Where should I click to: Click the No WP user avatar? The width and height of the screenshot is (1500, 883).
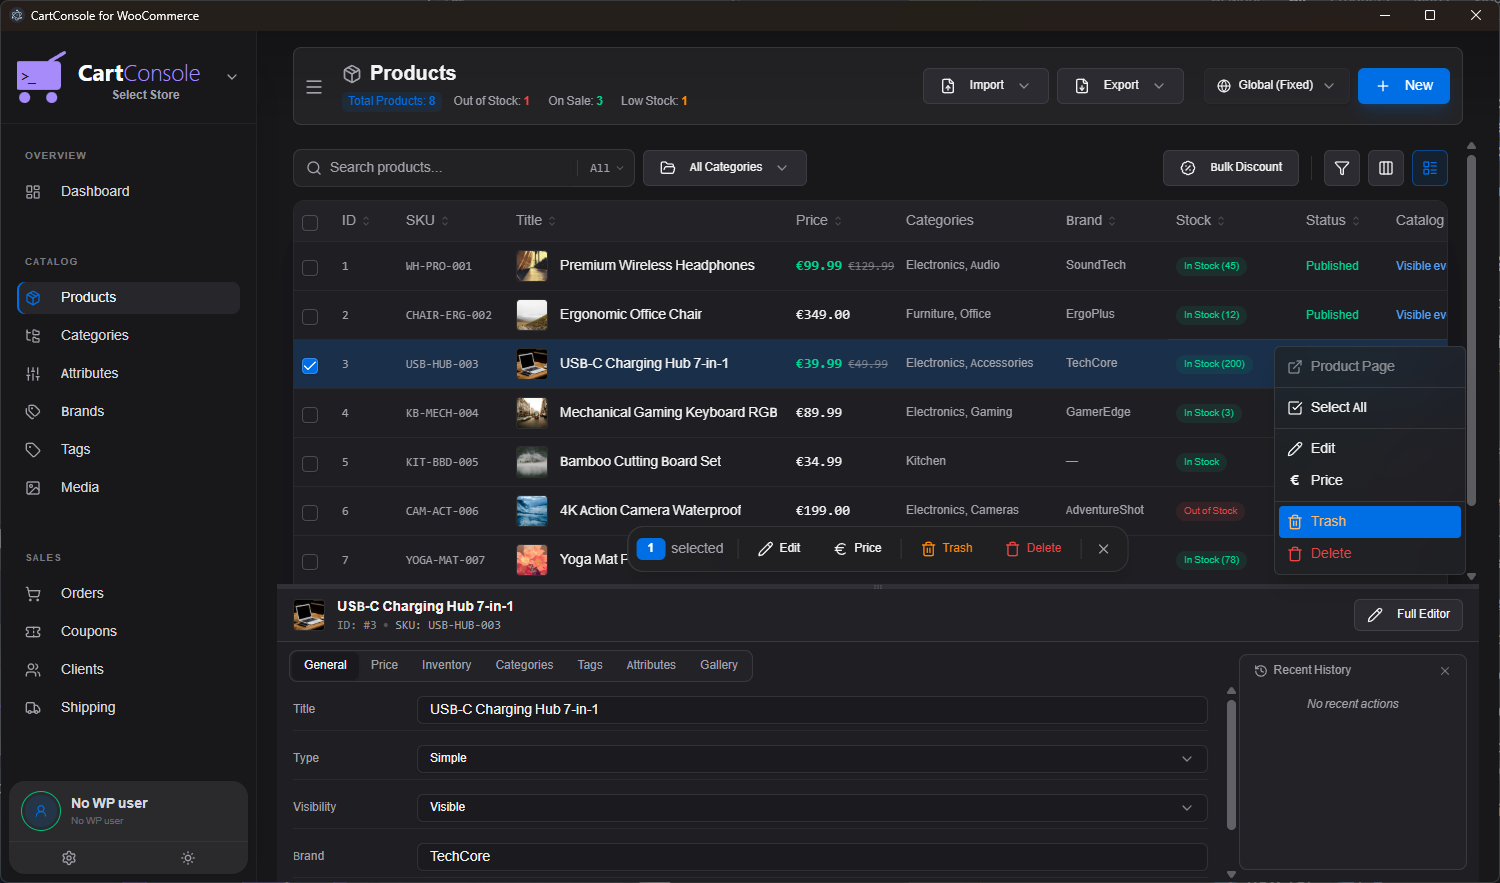point(41,811)
